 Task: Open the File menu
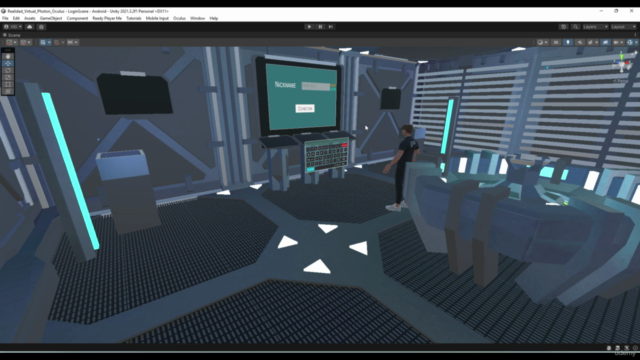point(5,18)
